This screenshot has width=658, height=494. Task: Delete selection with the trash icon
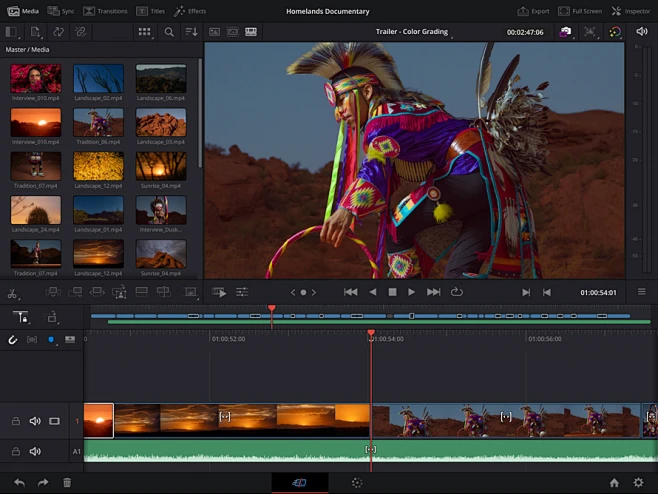click(x=67, y=482)
